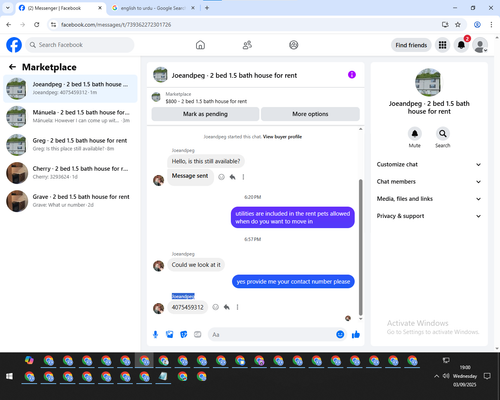Open the Groups icon in top navigation
This screenshot has height=400, width=500.
(294, 45)
